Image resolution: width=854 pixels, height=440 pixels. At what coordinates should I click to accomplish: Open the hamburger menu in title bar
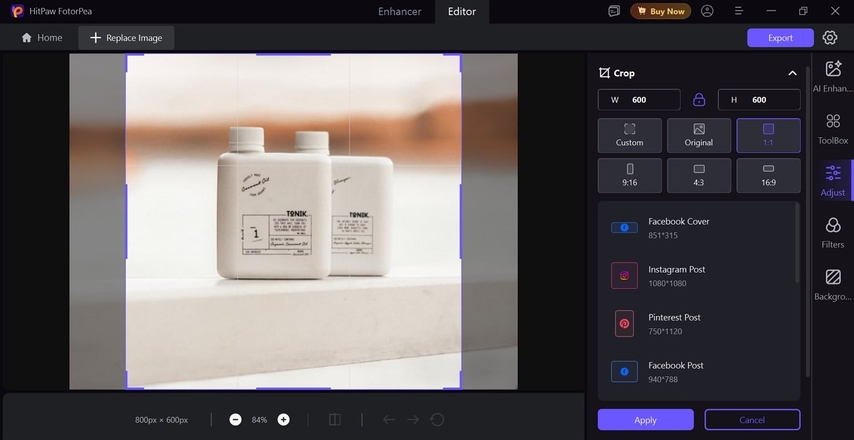[x=739, y=11]
